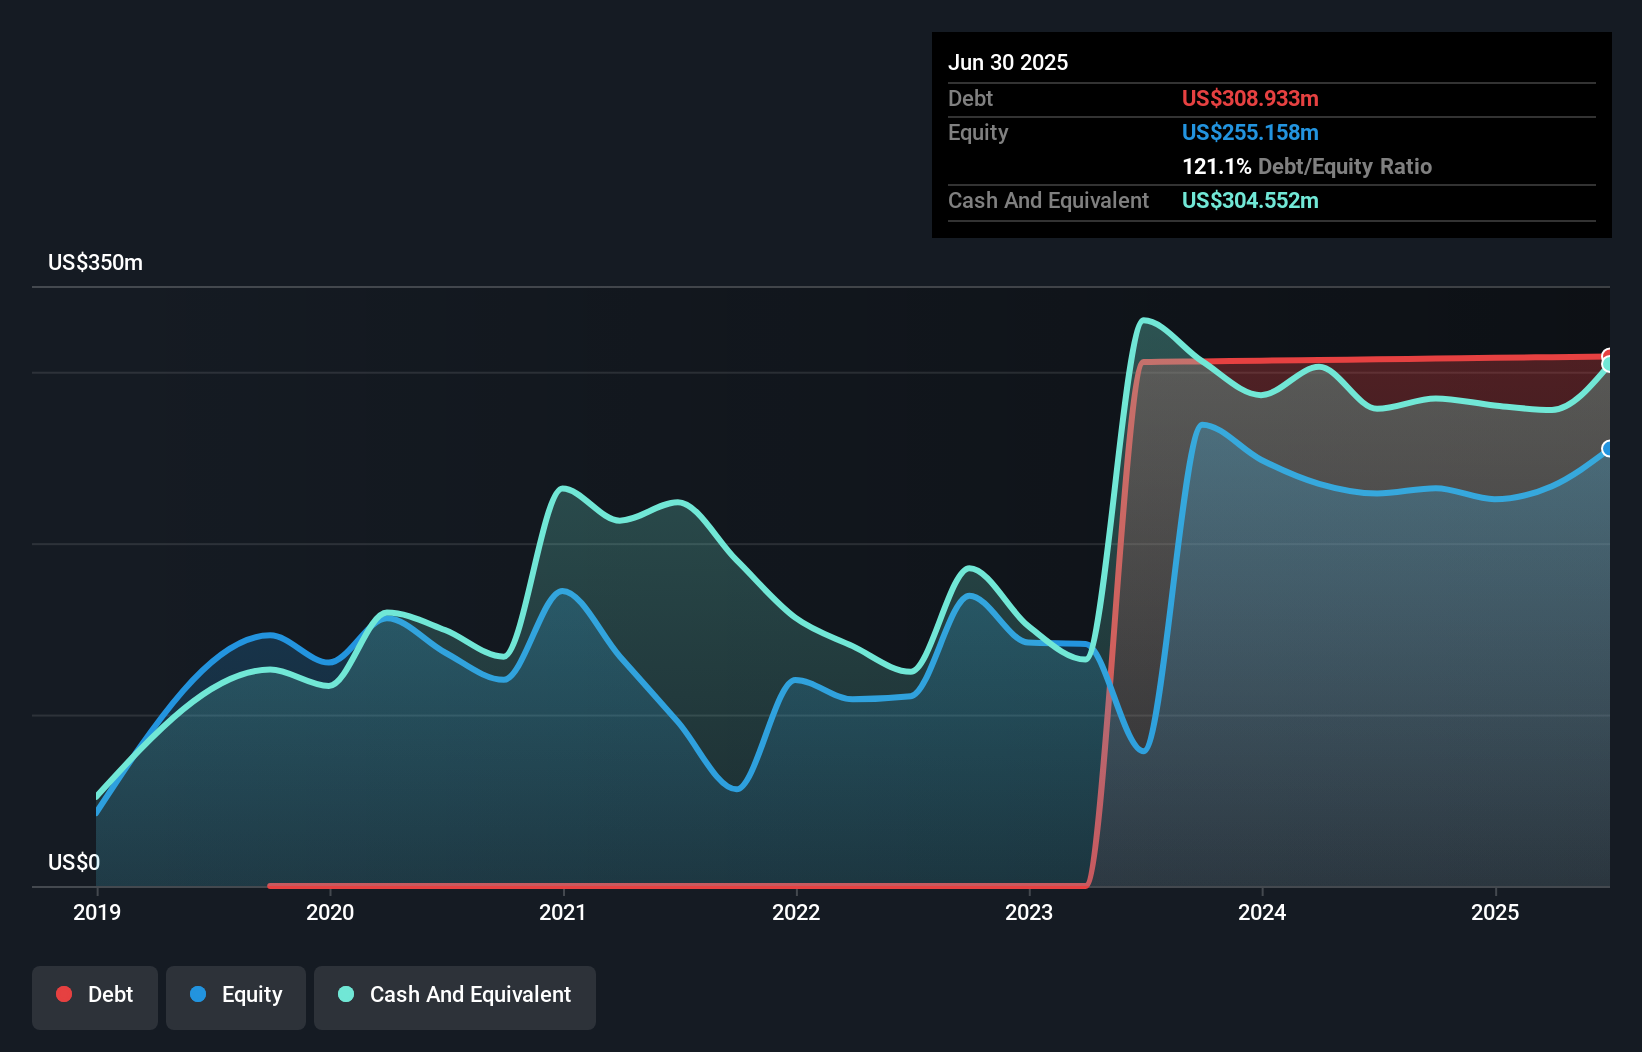The height and width of the screenshot is (1052, 1642).
Task: Select the 2021 x-axis label
Action: pyautogui.click(x=563, y=912)
